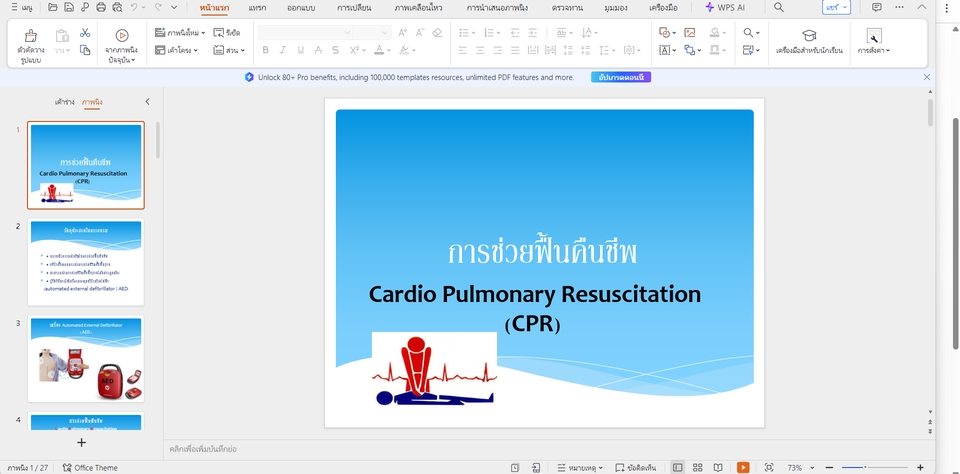Switch to the ออกแบบ (Design) tab
The height and width of the screenshot is (474, 960).
click(301, 8)
